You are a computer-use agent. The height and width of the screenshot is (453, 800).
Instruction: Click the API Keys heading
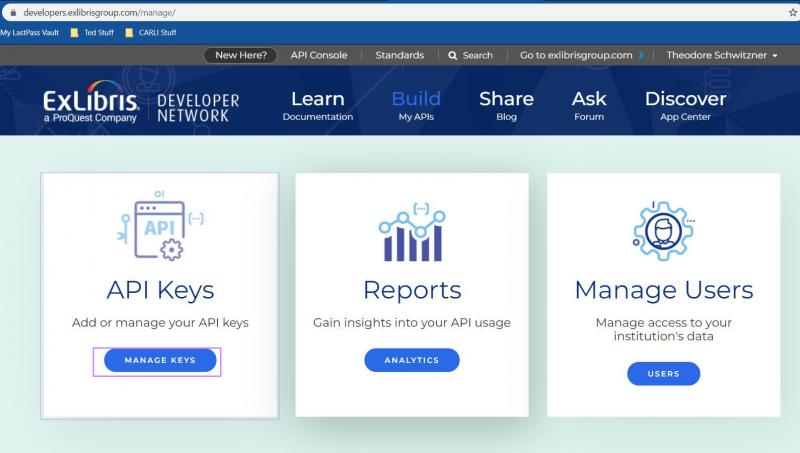160,290
